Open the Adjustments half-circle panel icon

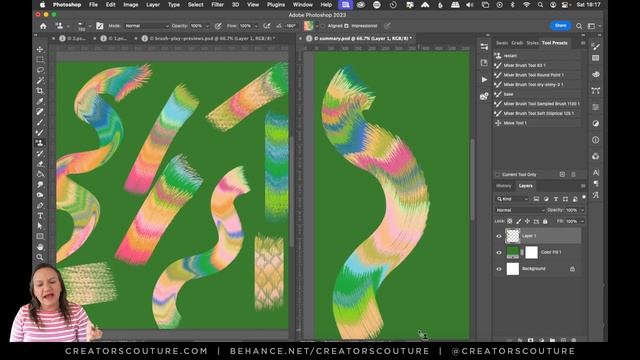click(x=596, y=123)
